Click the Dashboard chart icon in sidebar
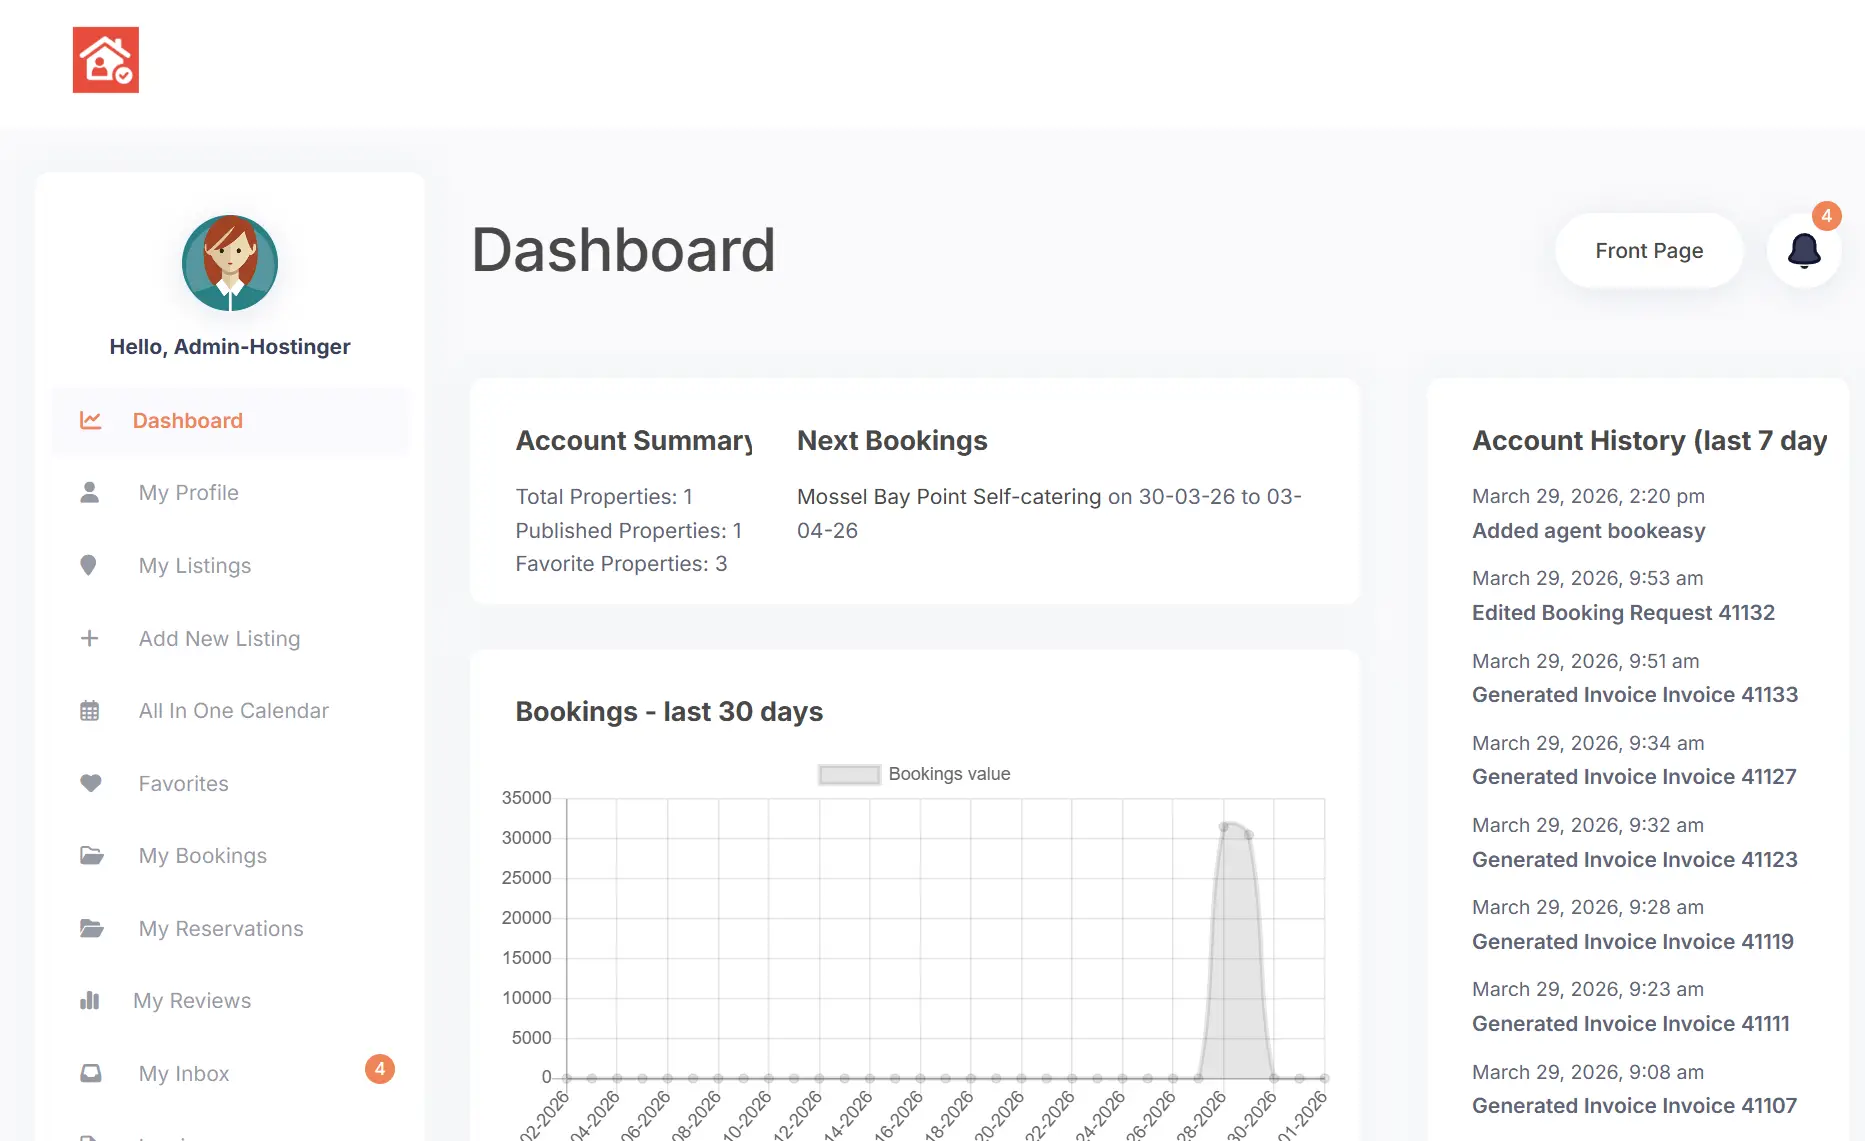Viewport: 1865px width, 1141px height. pyautogui.click(x=91, y=421)
